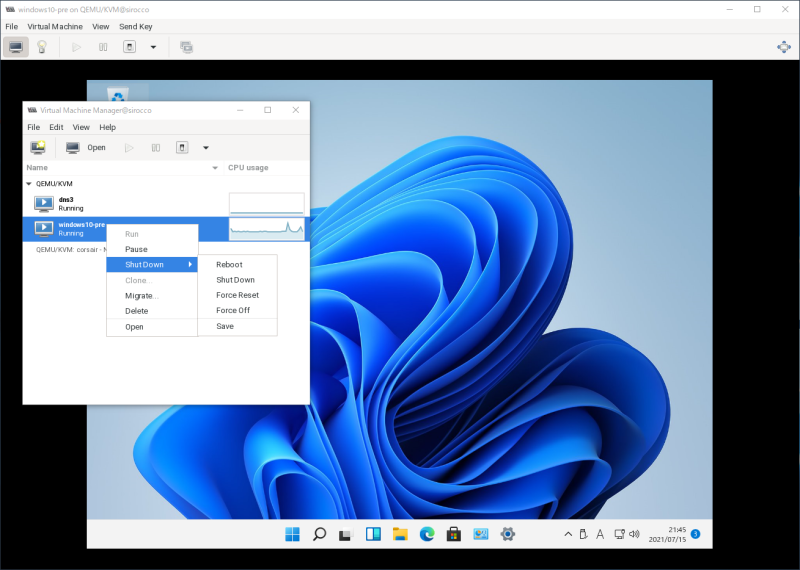Viewport: 800px width, 570px height.
Task: Click the volume speaker tray icon
Action: pos(634,534)
